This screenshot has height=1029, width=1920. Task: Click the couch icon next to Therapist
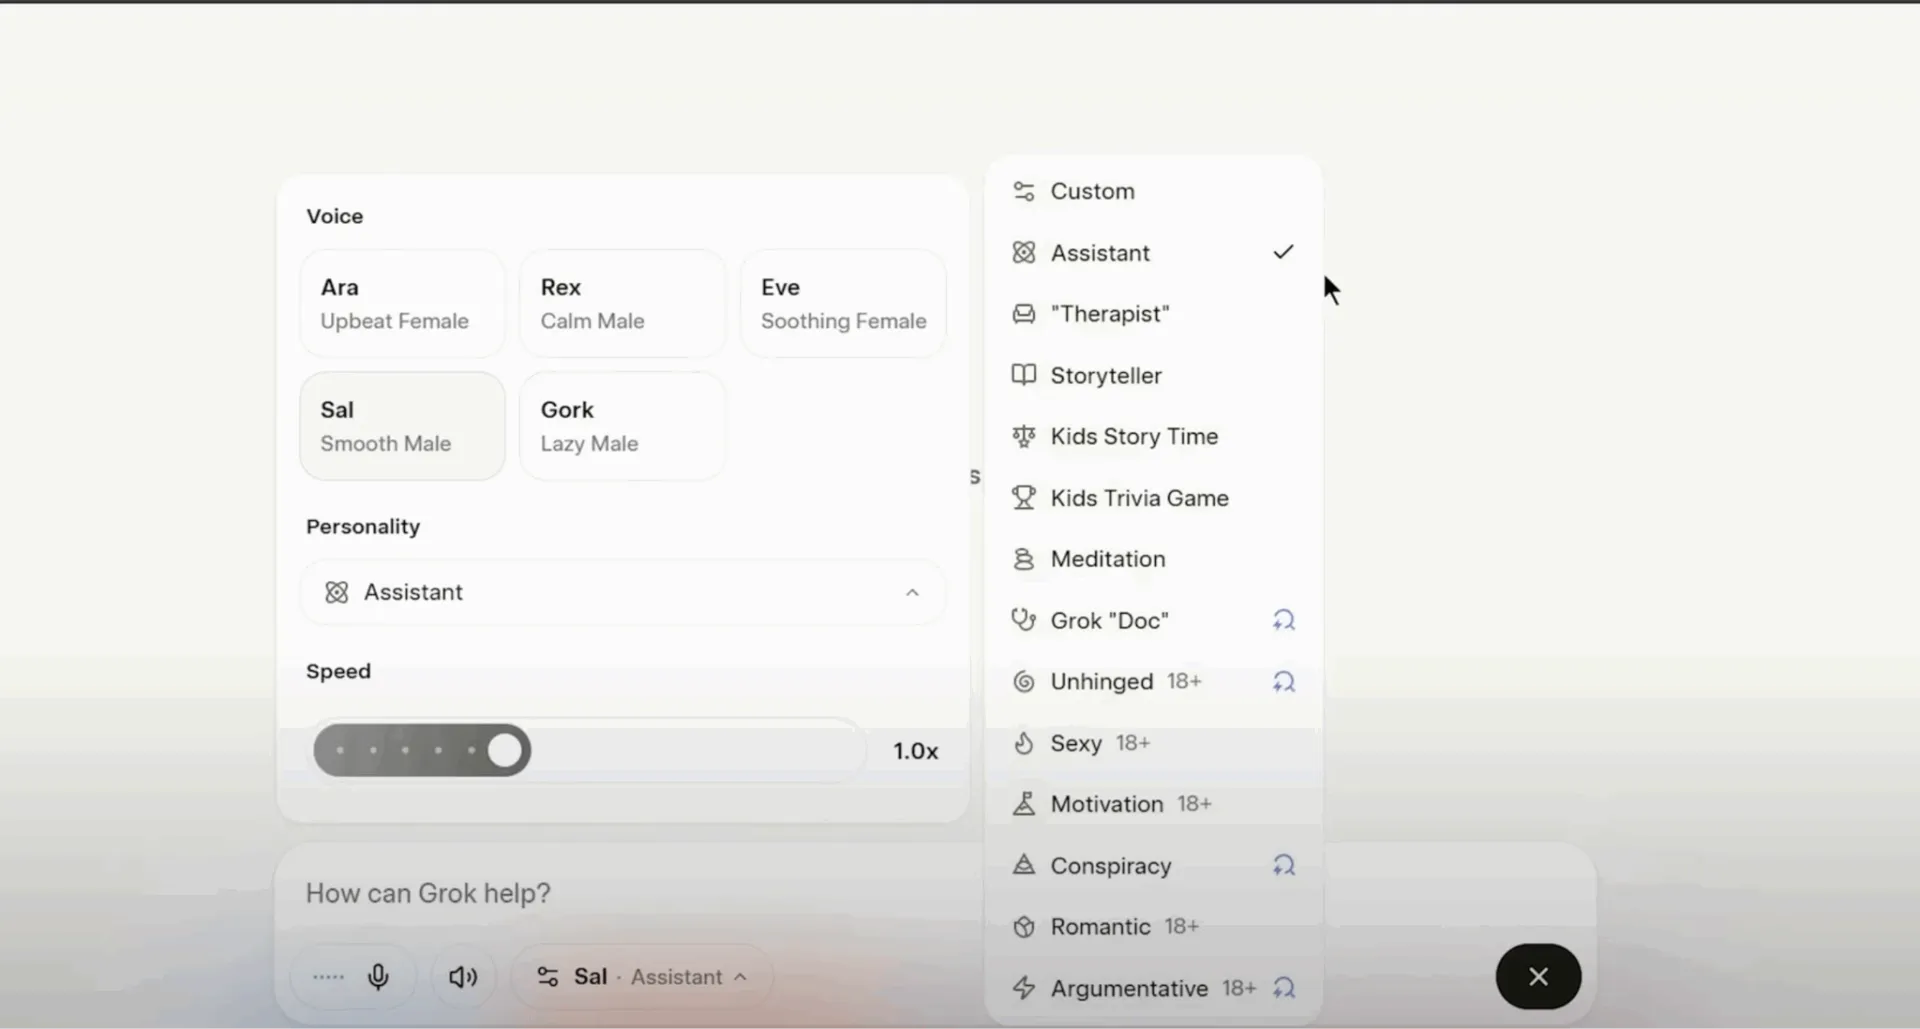pyautogui.click(x=1023, y=314)
